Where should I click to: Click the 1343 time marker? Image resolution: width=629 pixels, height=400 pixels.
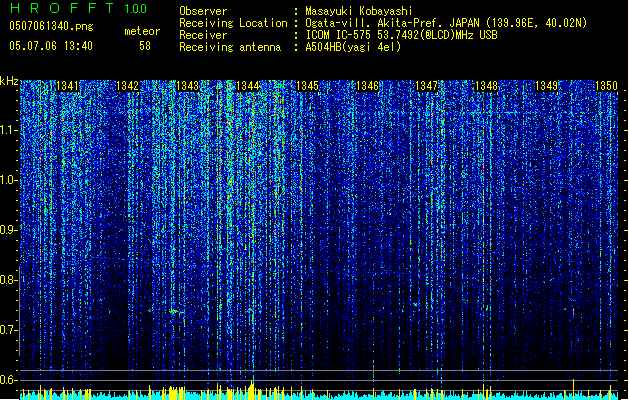tap(187, 85)
